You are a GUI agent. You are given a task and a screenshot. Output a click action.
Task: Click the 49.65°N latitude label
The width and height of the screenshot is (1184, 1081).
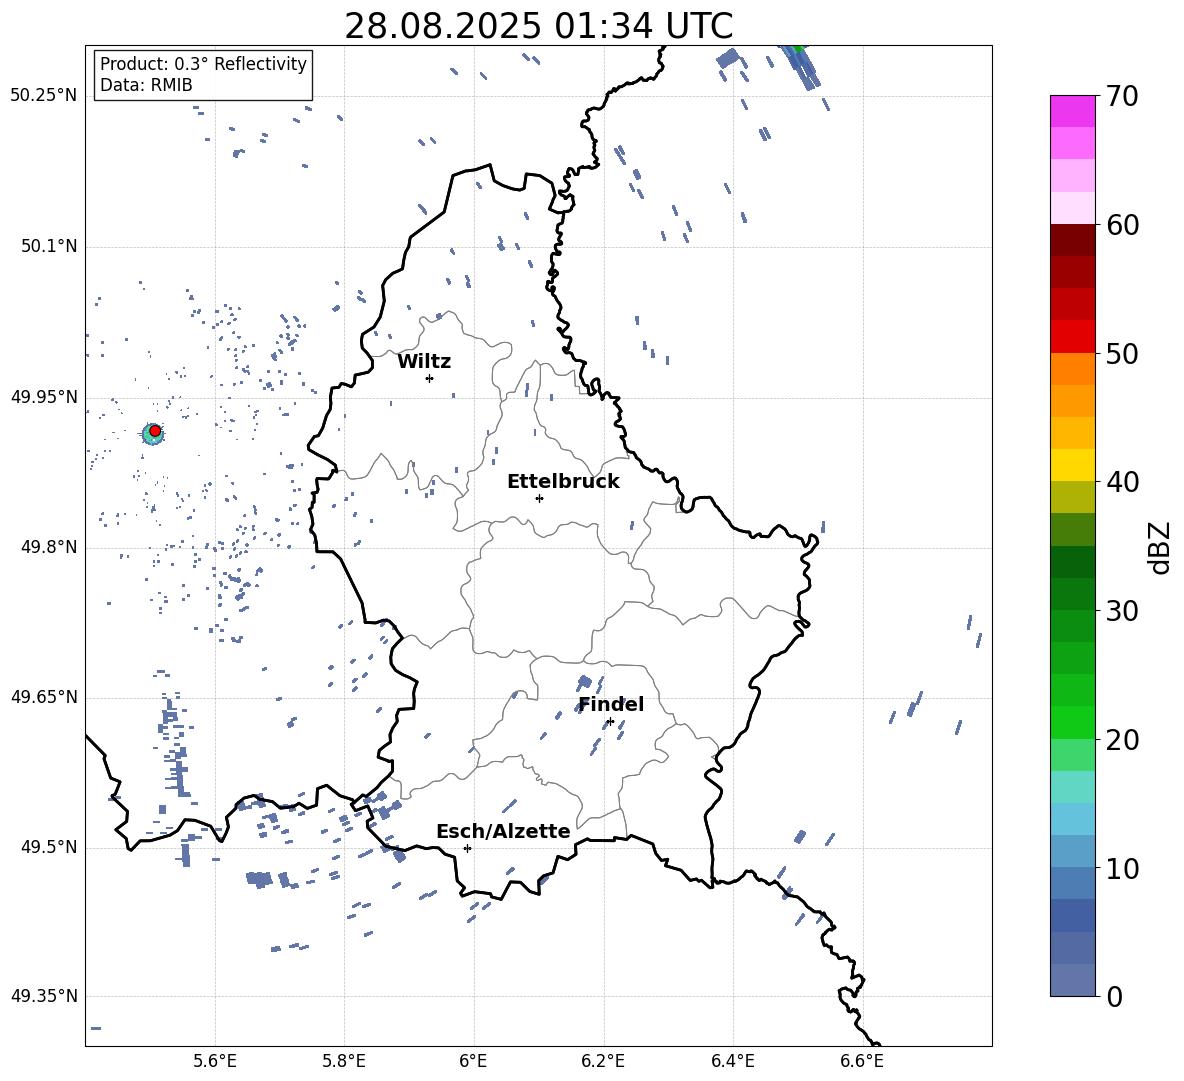click(44, 697)
